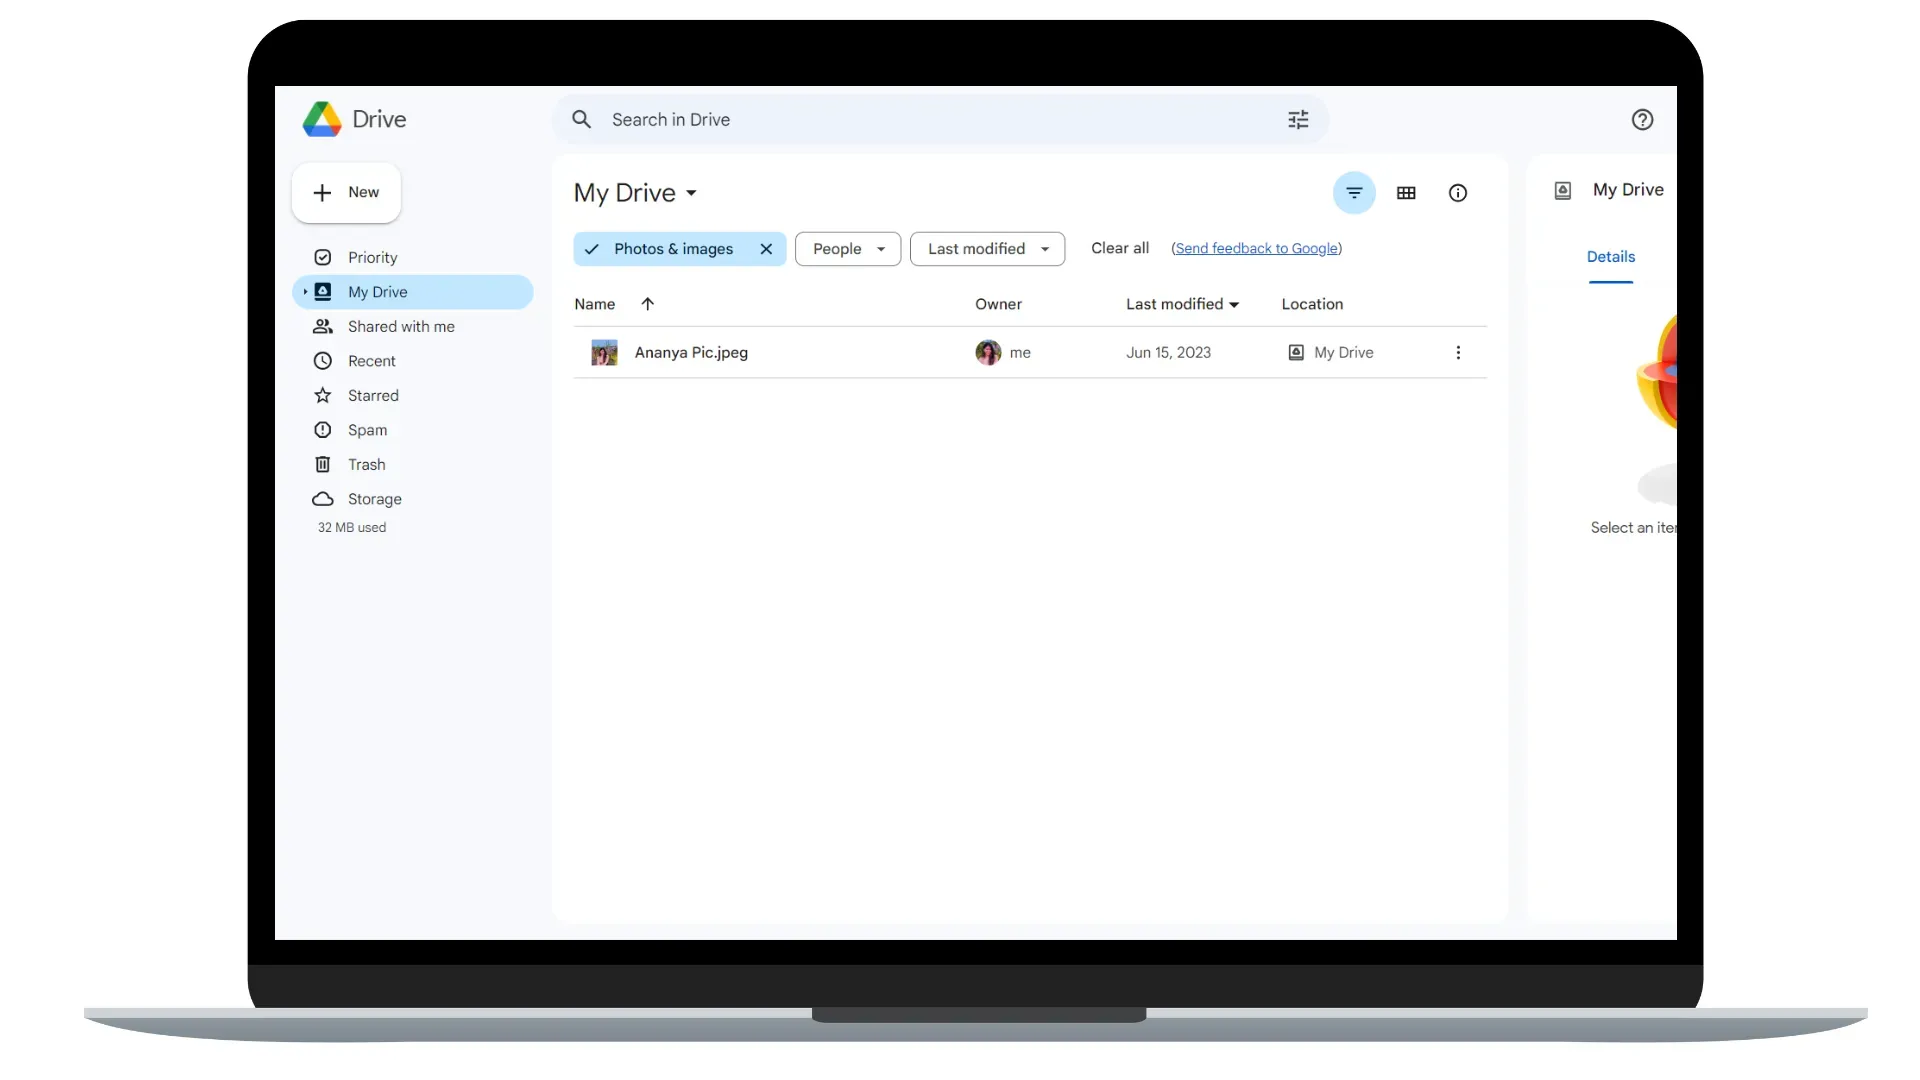Open Shared with me in sidebar

[400, 327]
